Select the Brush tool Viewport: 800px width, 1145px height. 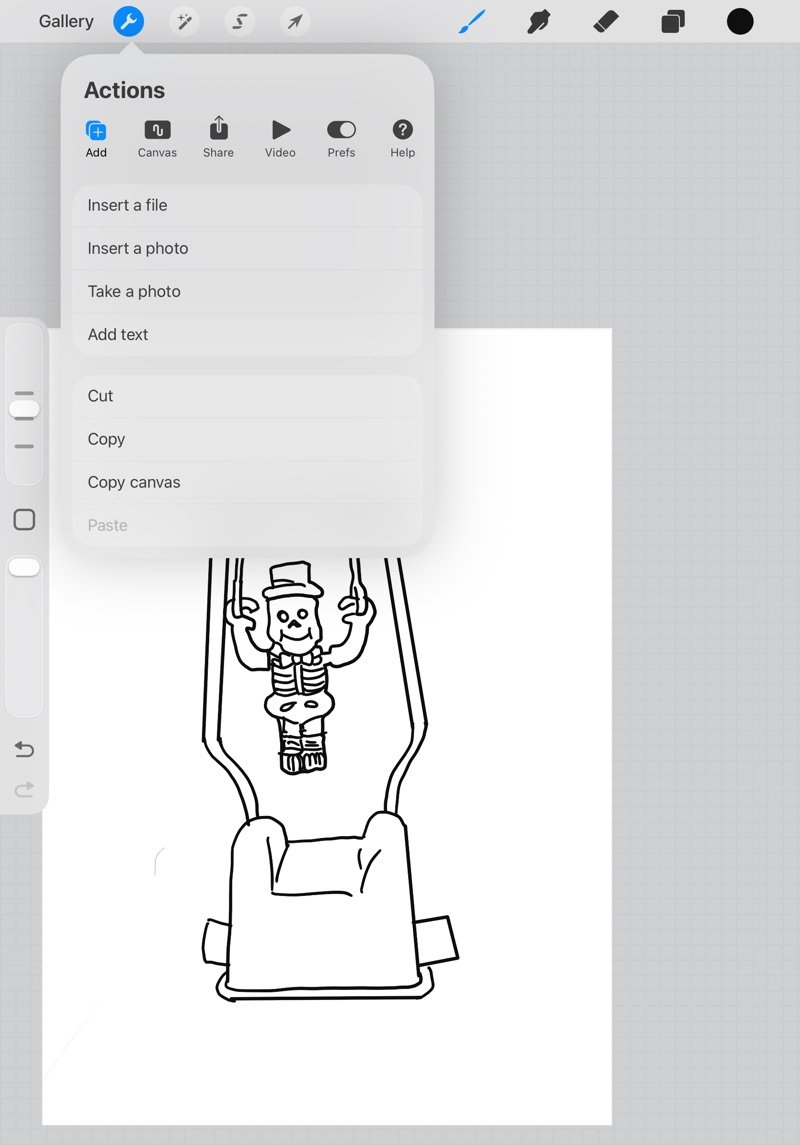[x=472, y=22]
